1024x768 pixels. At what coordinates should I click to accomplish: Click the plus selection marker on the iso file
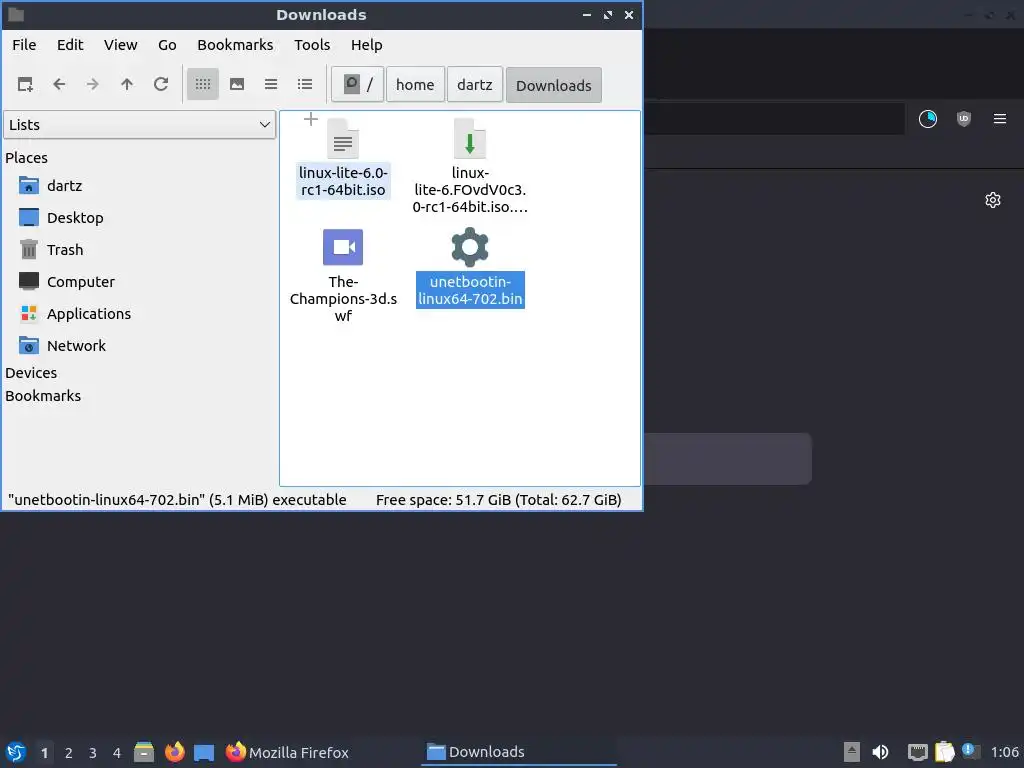pos(311,120)
